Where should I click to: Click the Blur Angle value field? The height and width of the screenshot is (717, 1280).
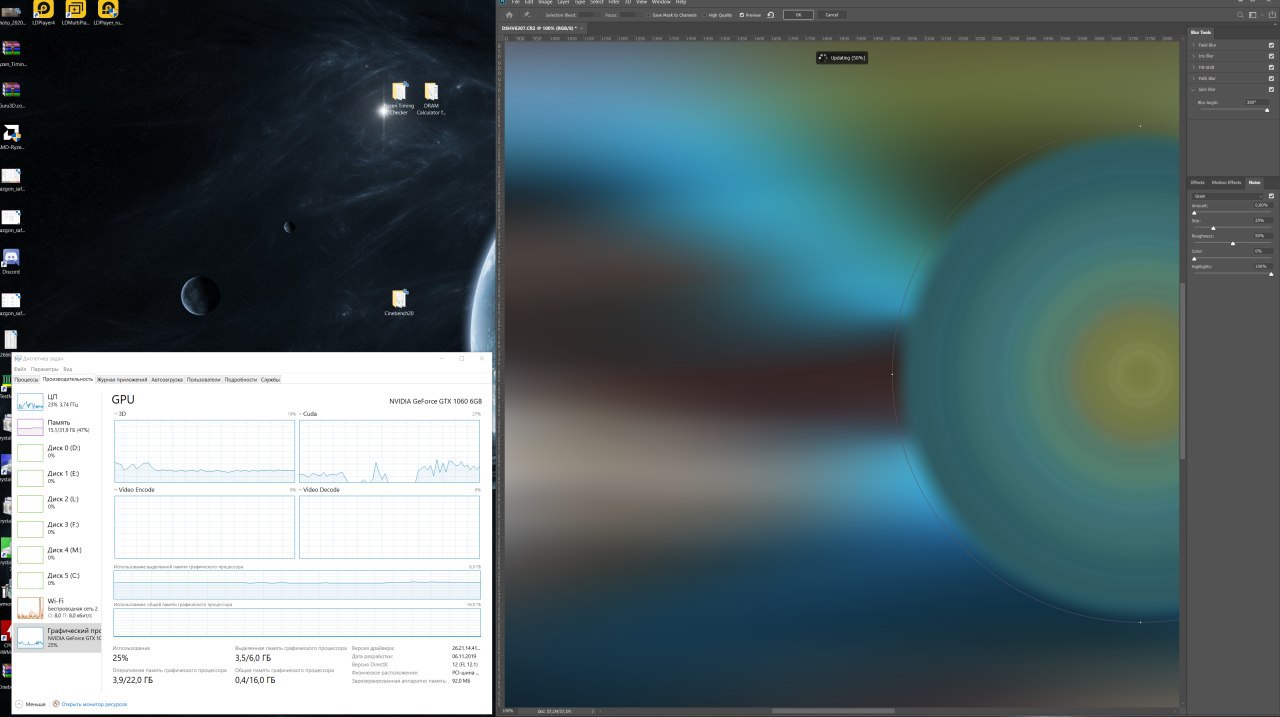click(x=1256, y=102)
